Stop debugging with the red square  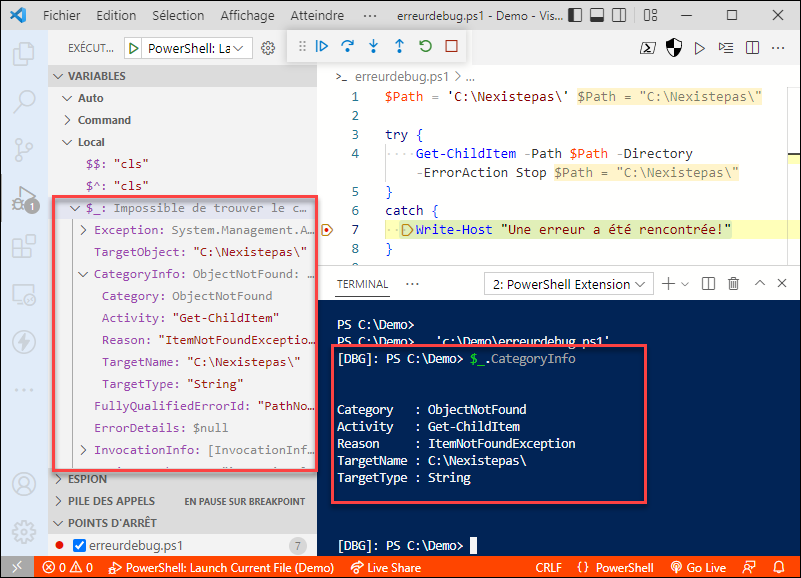[451, 47]
